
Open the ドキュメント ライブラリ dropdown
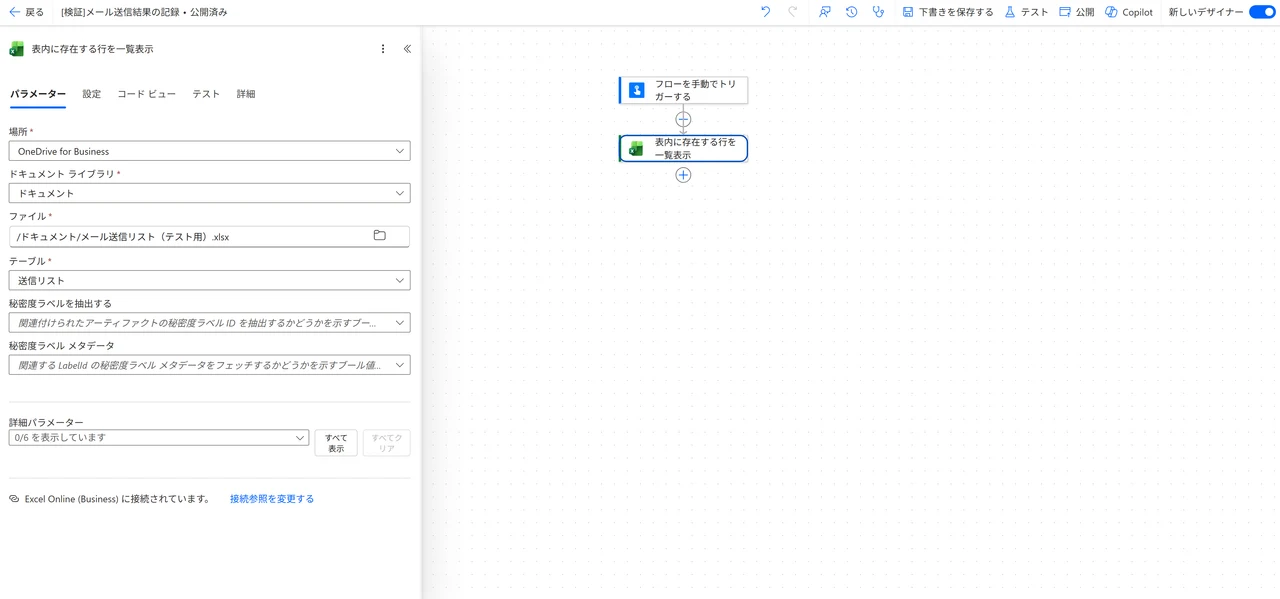click(209, 193)
